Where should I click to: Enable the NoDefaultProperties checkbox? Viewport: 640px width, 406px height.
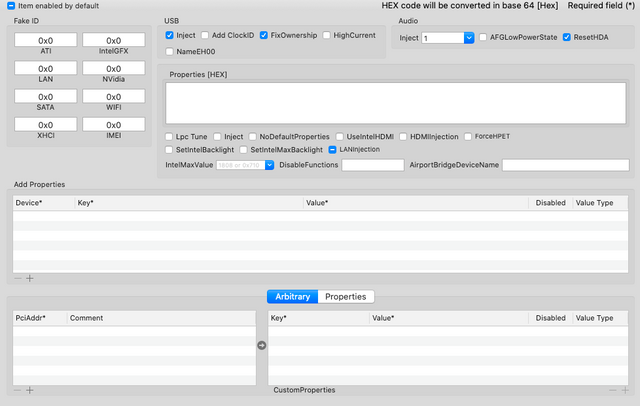(x=253, y=136)
